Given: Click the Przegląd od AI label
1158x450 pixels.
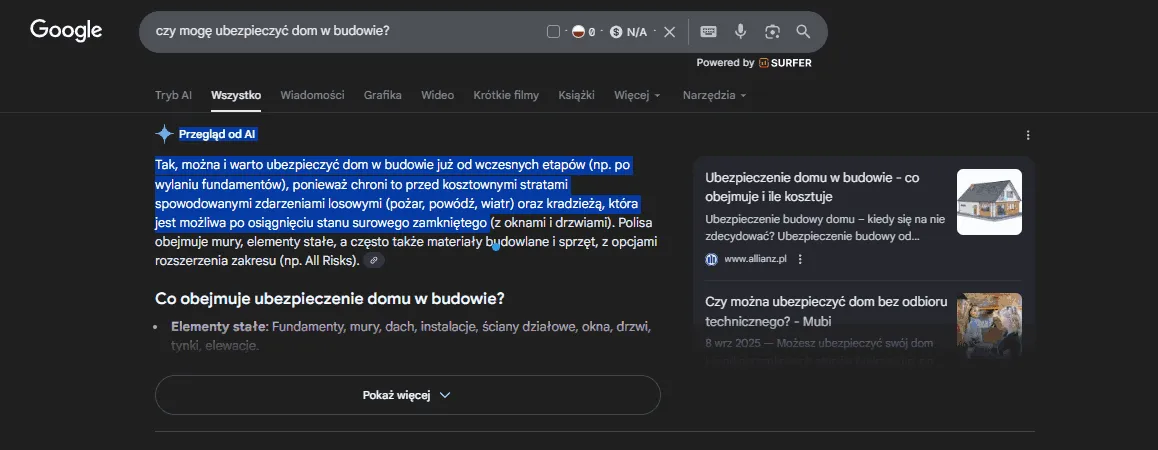Looking at the screenshot, I should [217, 134].
